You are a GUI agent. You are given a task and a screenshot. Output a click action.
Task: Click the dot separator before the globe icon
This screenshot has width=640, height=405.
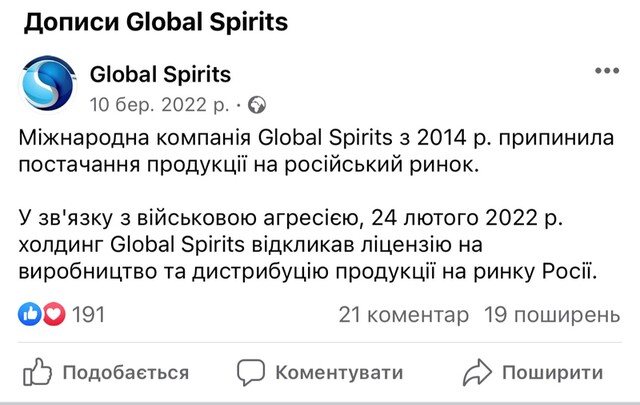(x=240, y=103)
